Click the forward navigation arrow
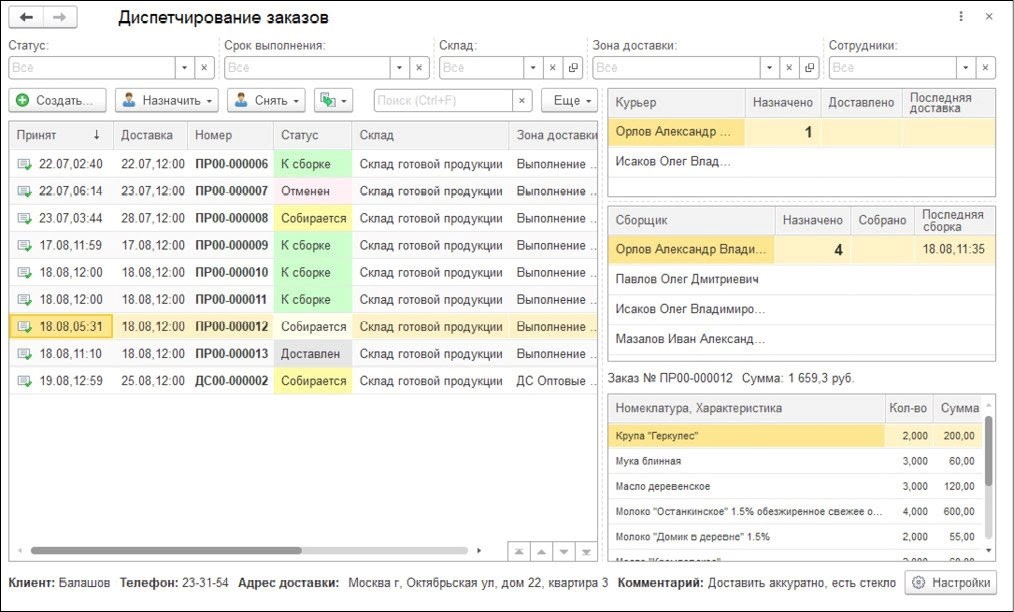Screen dimensions: 1014x612 60,18
